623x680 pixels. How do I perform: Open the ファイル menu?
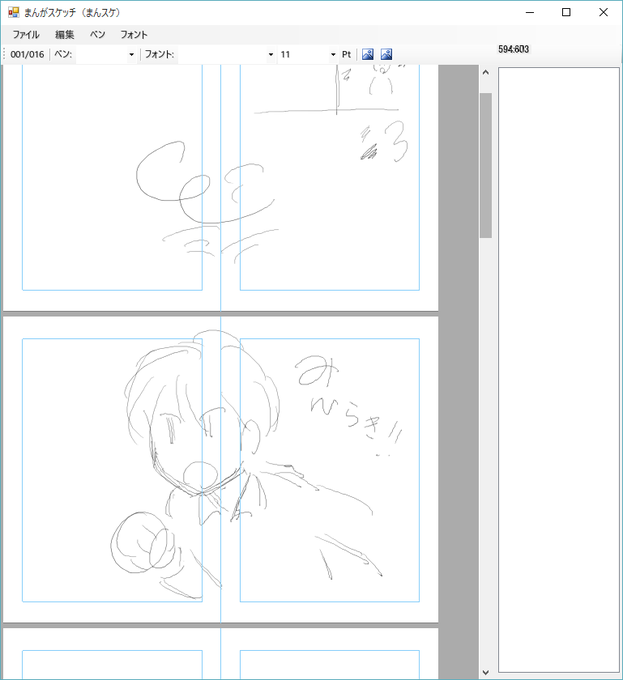coord(26,35)
